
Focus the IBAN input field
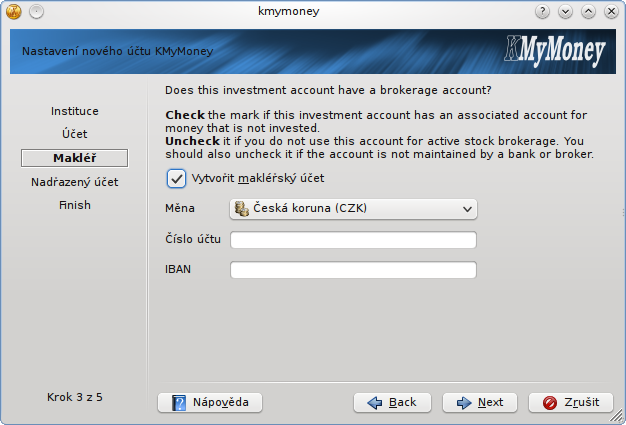click(x=353, y=270)
